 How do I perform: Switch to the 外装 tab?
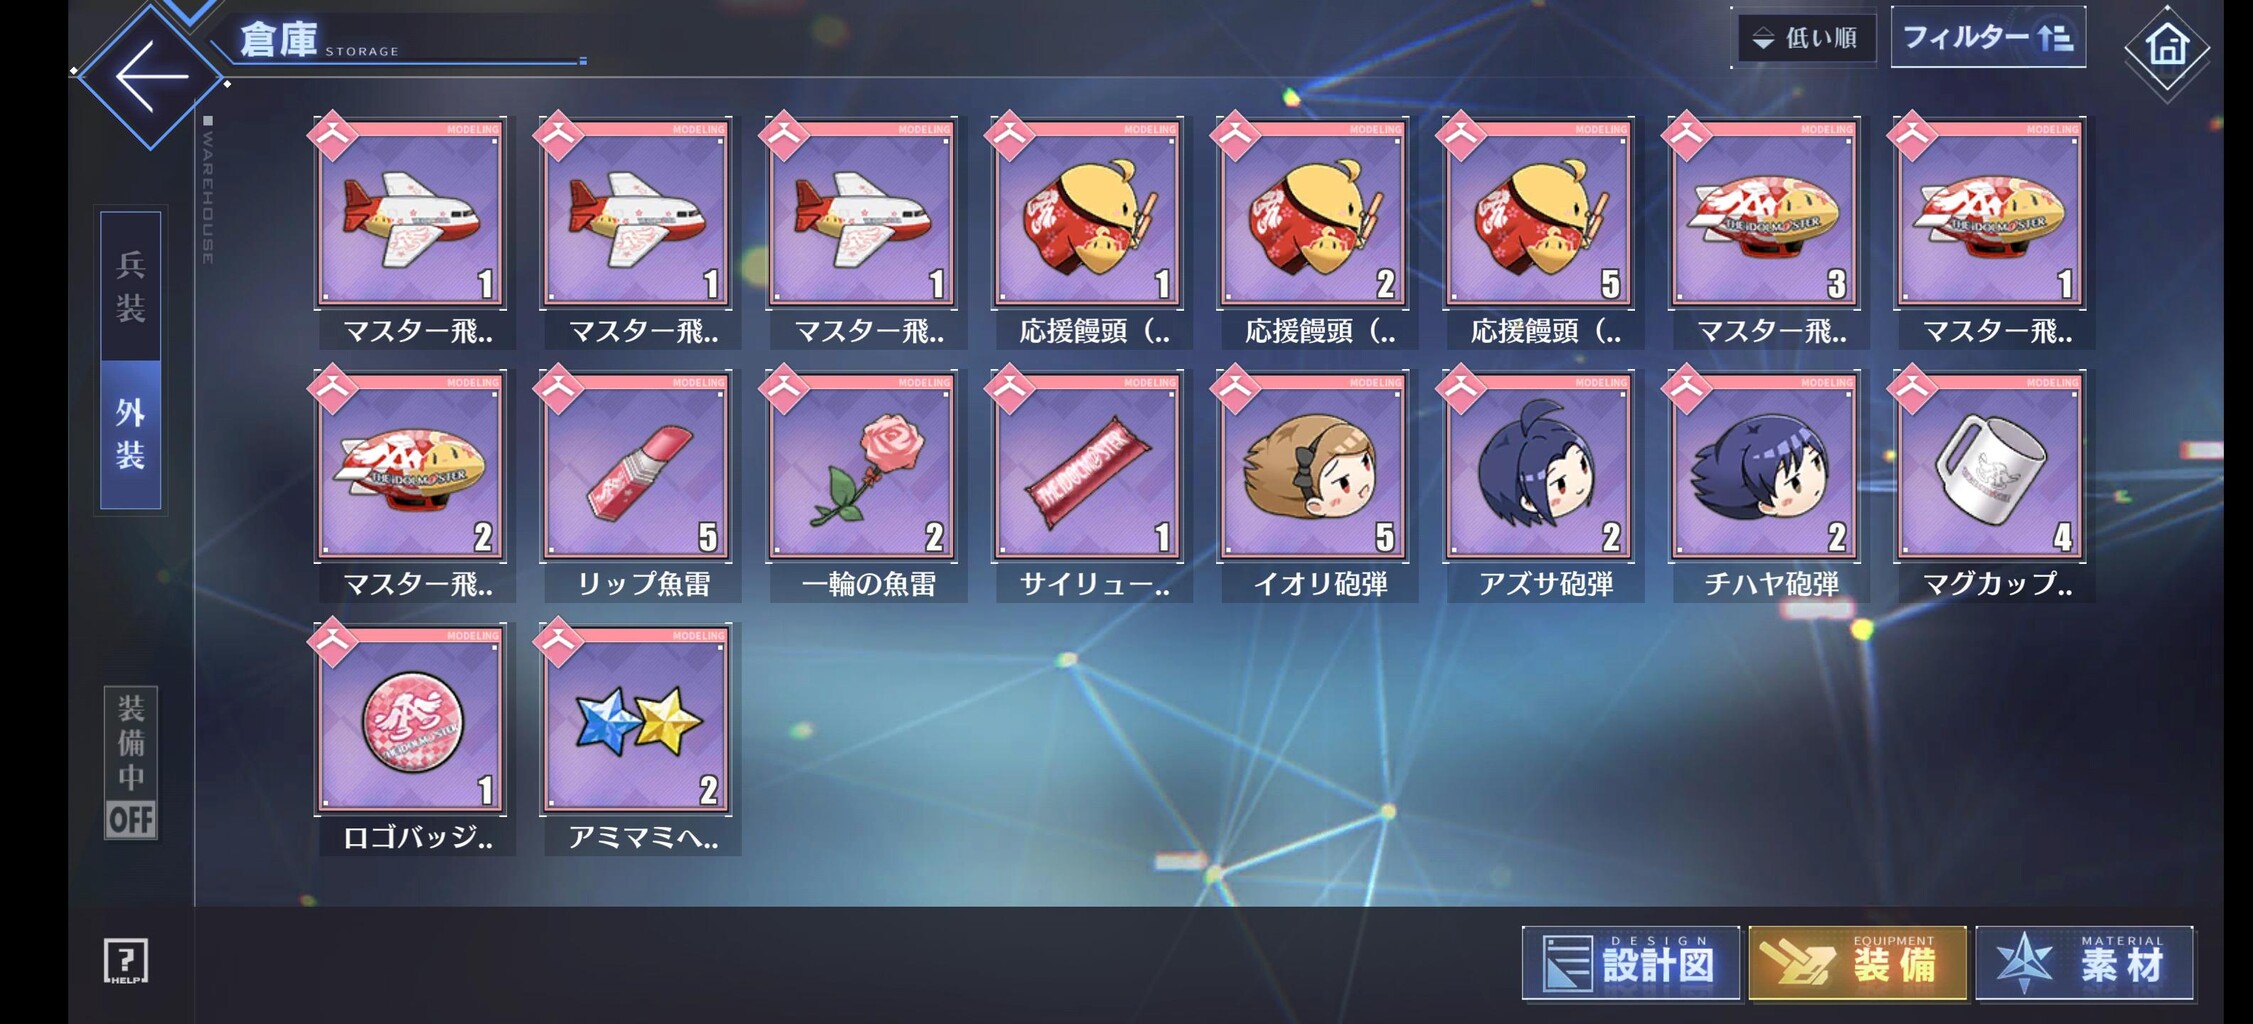coord(130,434)
